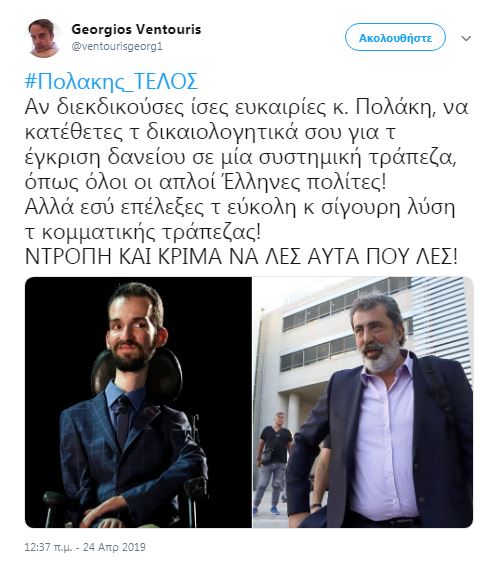The height and width of the screenshot is (561, 496).
Task: Click the line όπως όλοι οι απλοί Έλληνες πολίτες
Action: [x=205, y=182]
